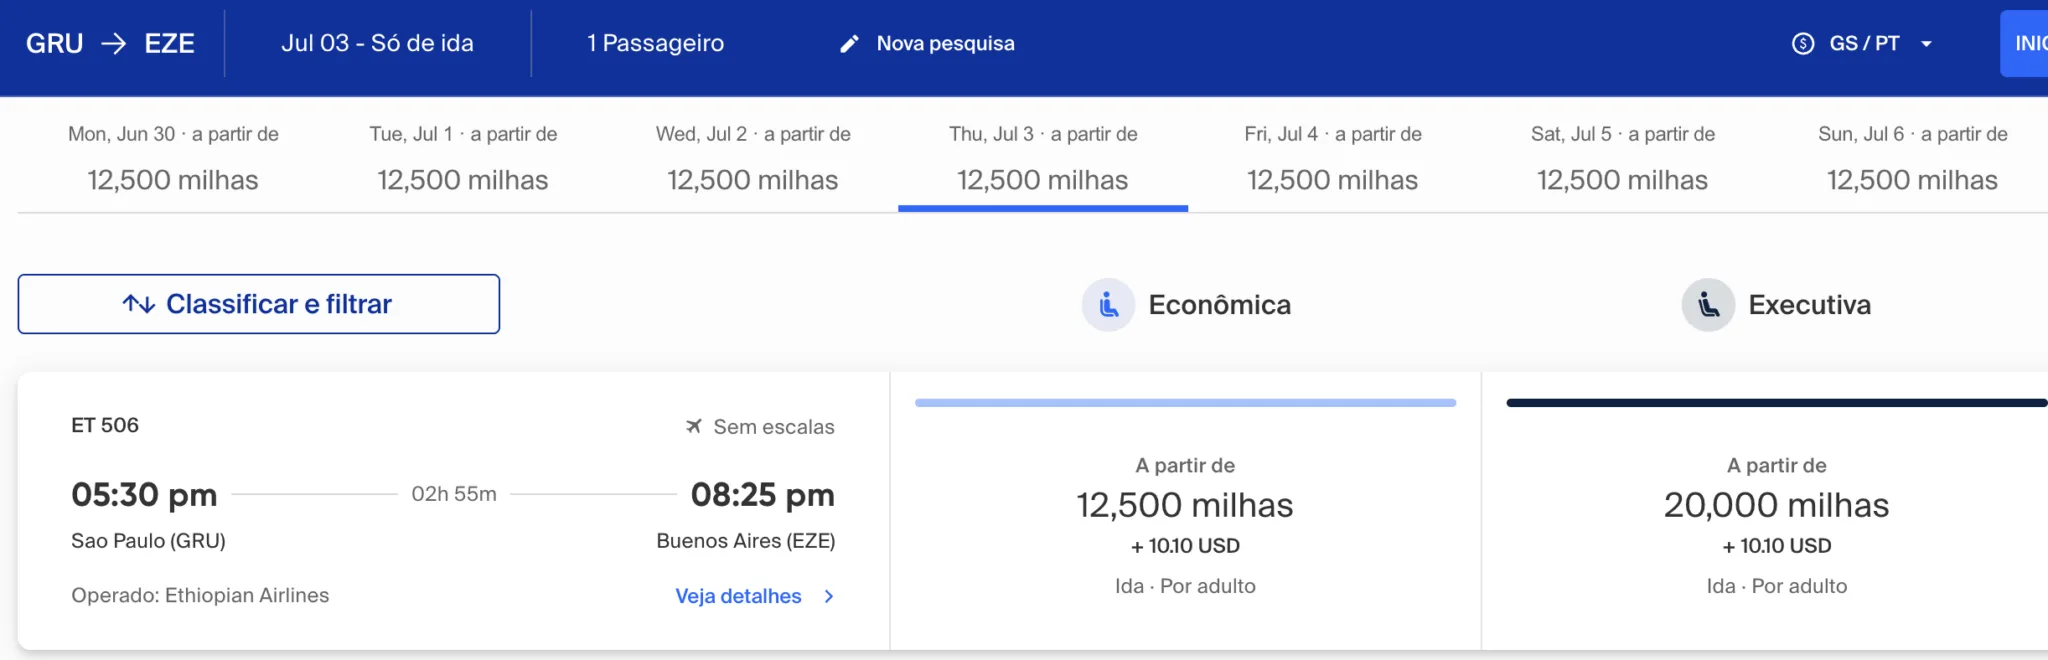Screen dimensions: 2048x660
Task: Open the Jul 03 - Só de ida date selector
Action: click(x=379, y=43)
